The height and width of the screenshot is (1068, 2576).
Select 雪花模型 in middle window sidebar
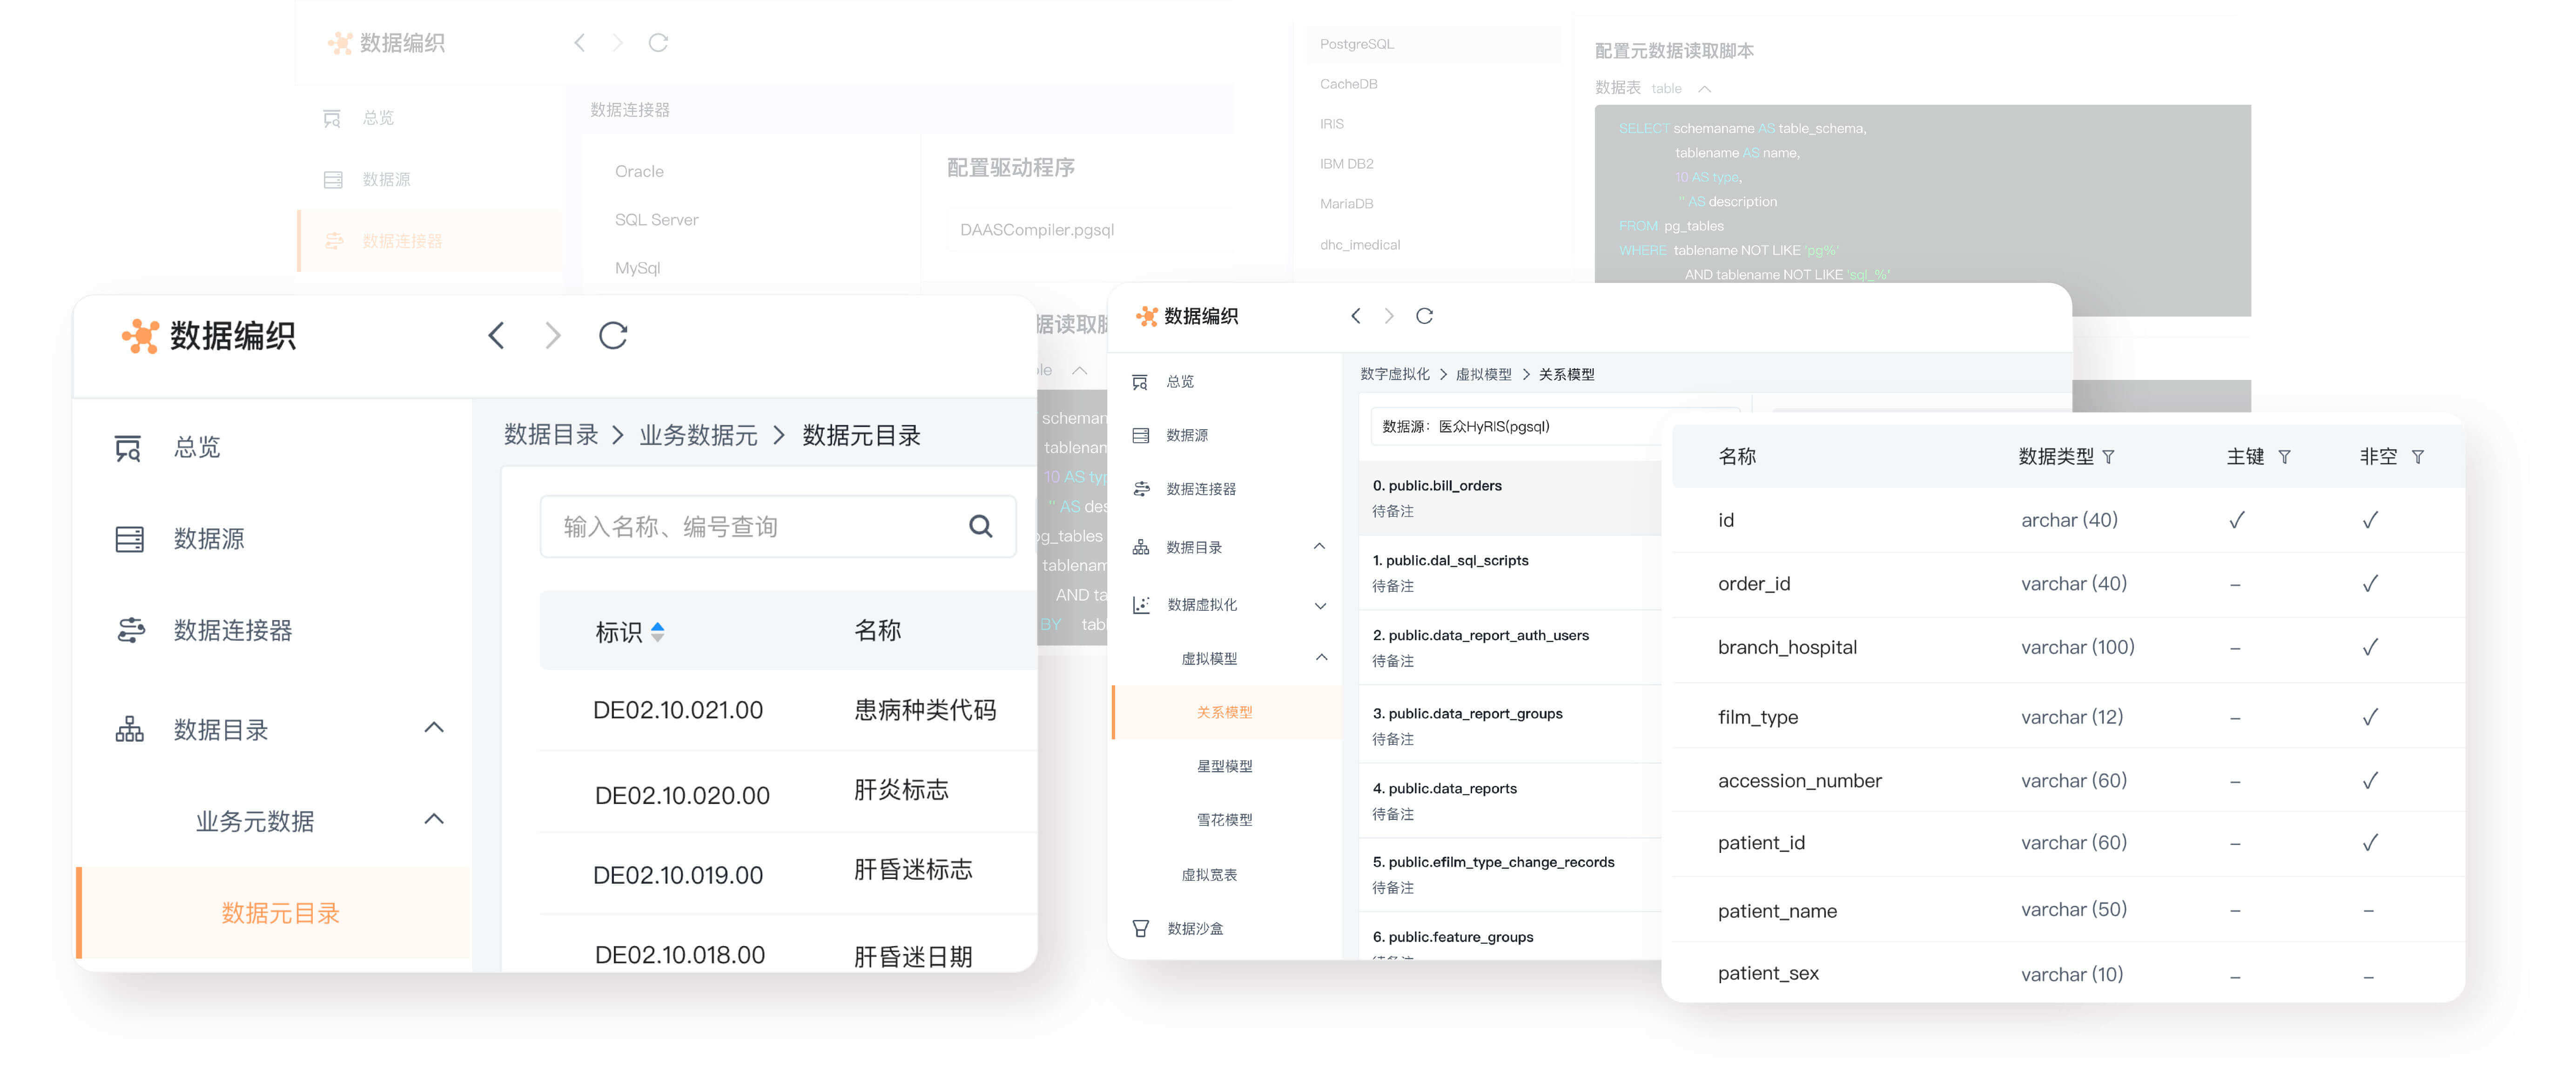coord(1224,820)
